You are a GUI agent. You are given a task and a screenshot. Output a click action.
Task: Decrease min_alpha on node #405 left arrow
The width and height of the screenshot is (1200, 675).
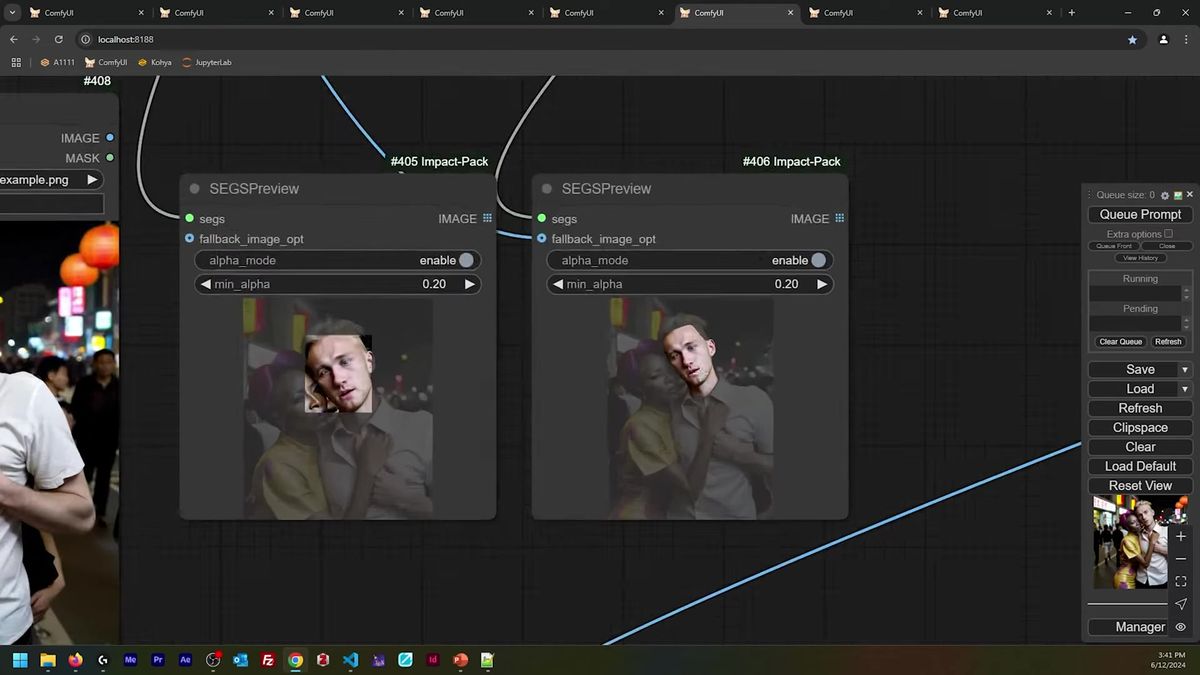pyautogui.click(x=206, y=284)
